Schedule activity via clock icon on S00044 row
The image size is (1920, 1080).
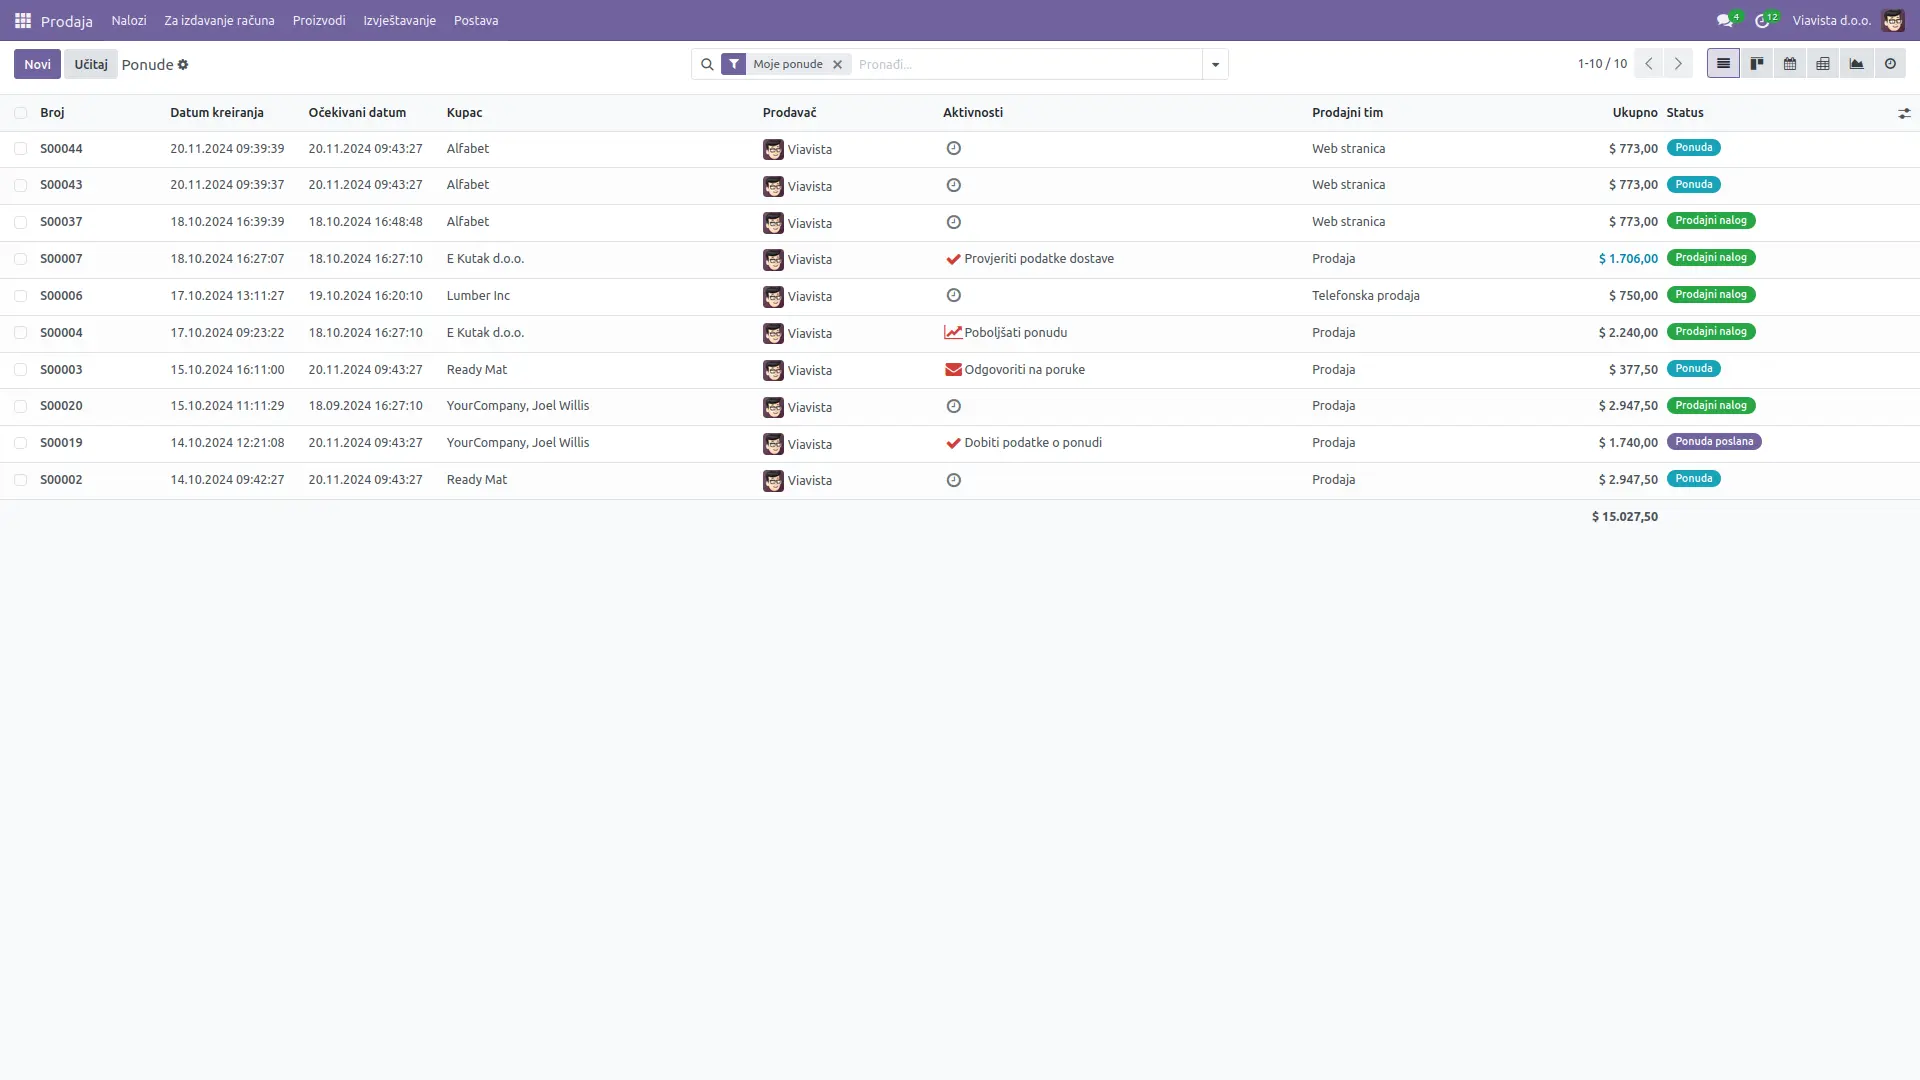tap(953, 148)
